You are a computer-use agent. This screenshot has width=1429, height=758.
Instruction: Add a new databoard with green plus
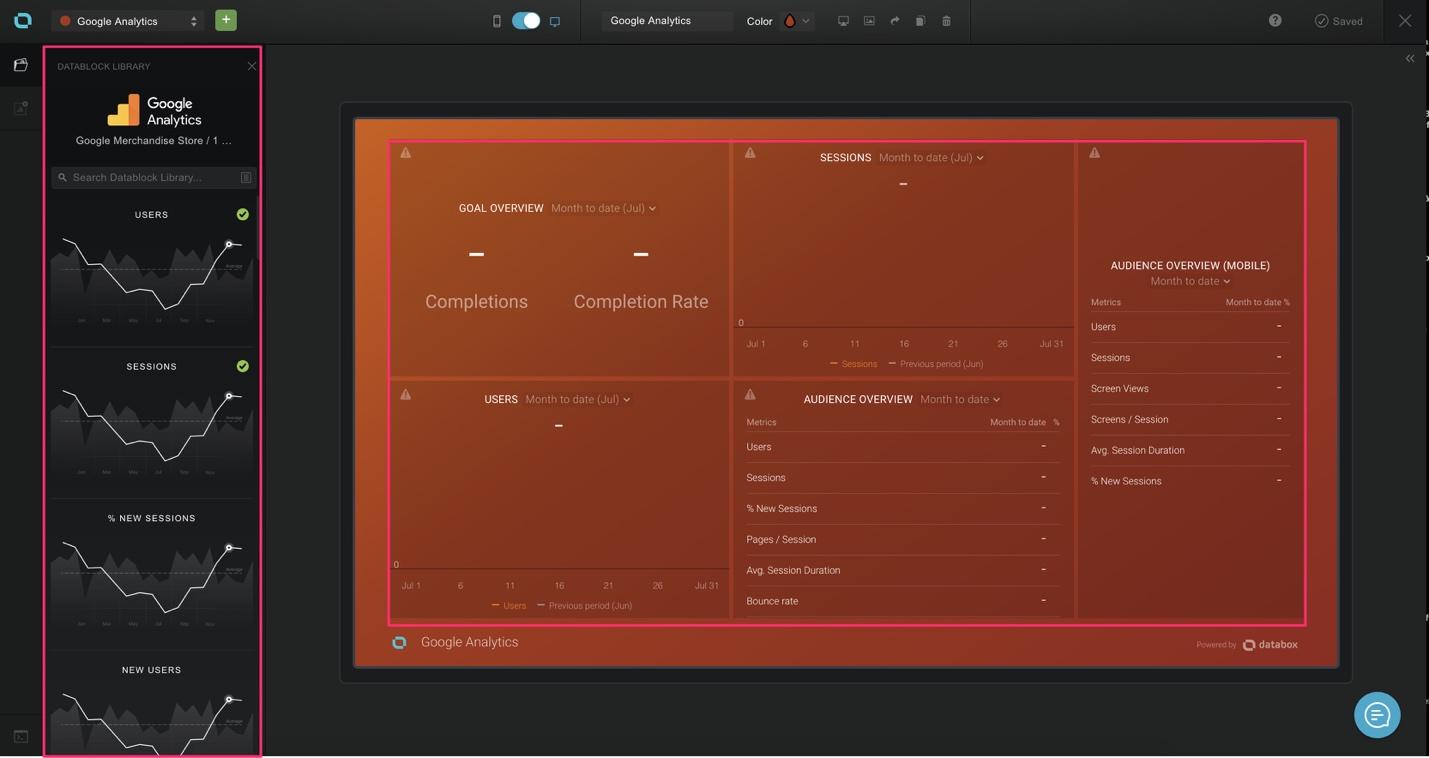coord(226,20)
